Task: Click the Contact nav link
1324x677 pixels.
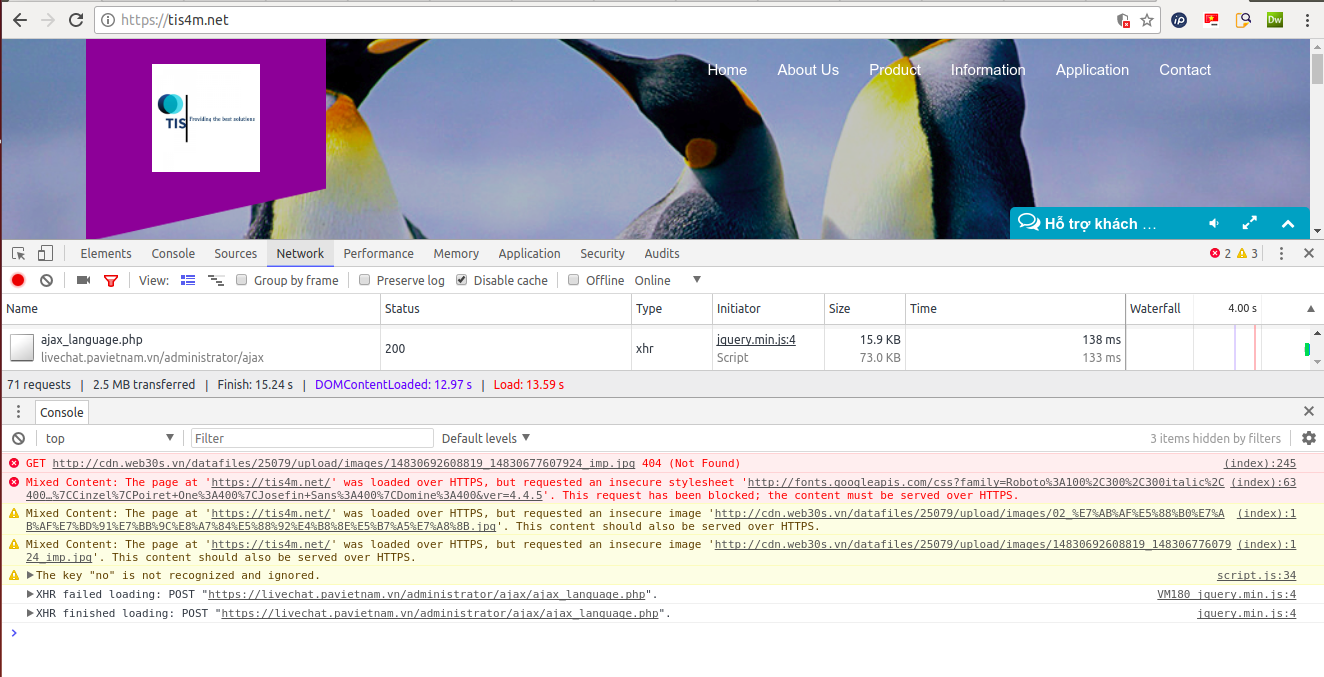Action: pos(1185,70)
